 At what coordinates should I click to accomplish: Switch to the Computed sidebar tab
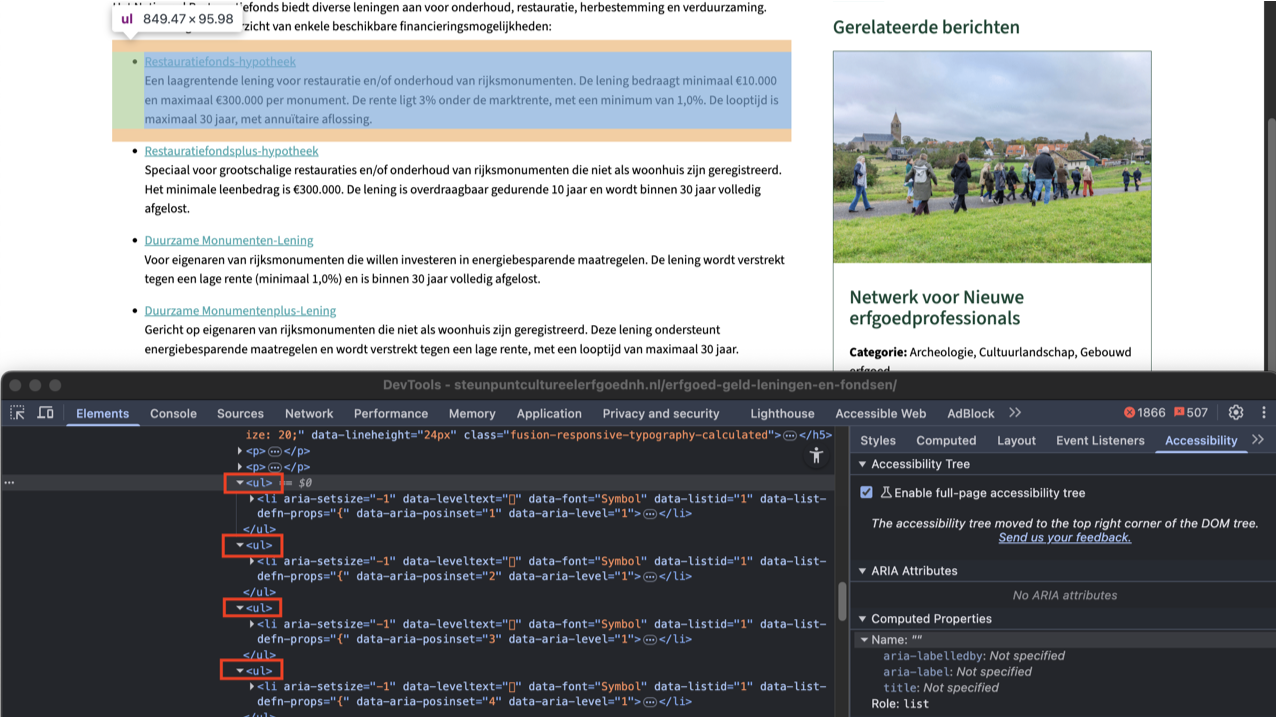click(946, 440)
